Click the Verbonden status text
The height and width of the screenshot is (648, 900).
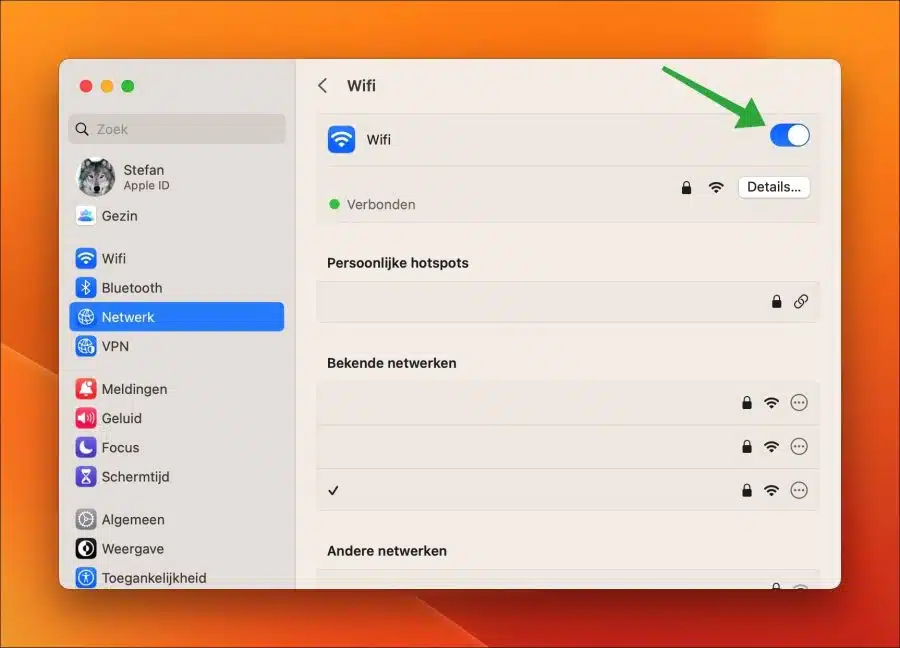(x=381, y=204)
